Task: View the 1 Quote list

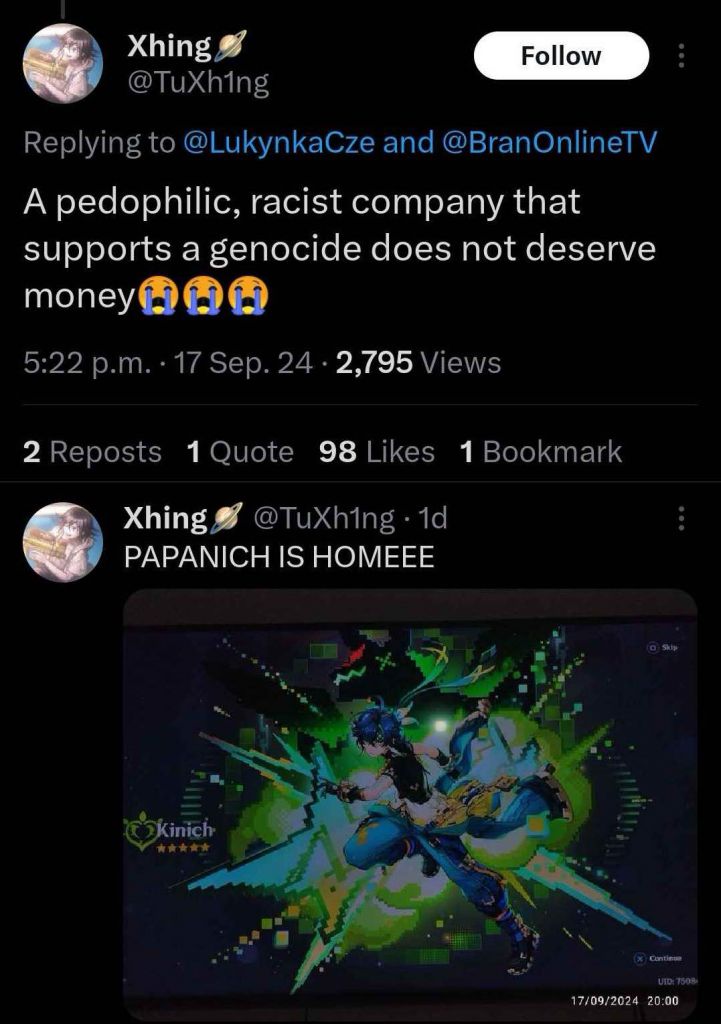Action: [240, 452]
